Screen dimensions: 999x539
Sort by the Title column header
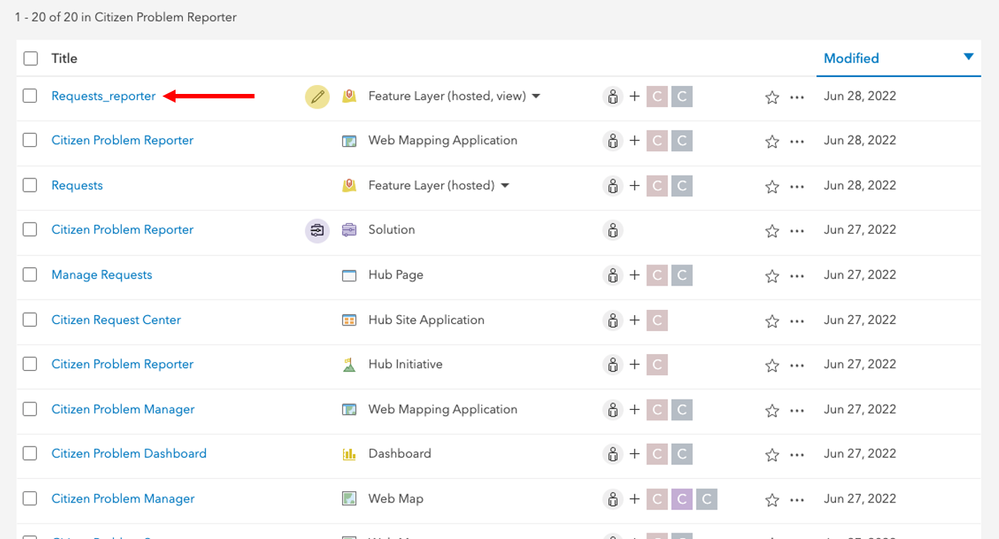(x=64, y=58)
